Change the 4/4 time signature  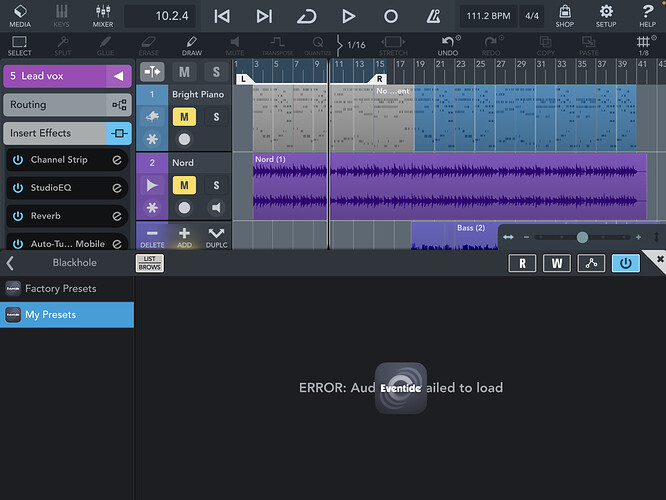(532, 16)
